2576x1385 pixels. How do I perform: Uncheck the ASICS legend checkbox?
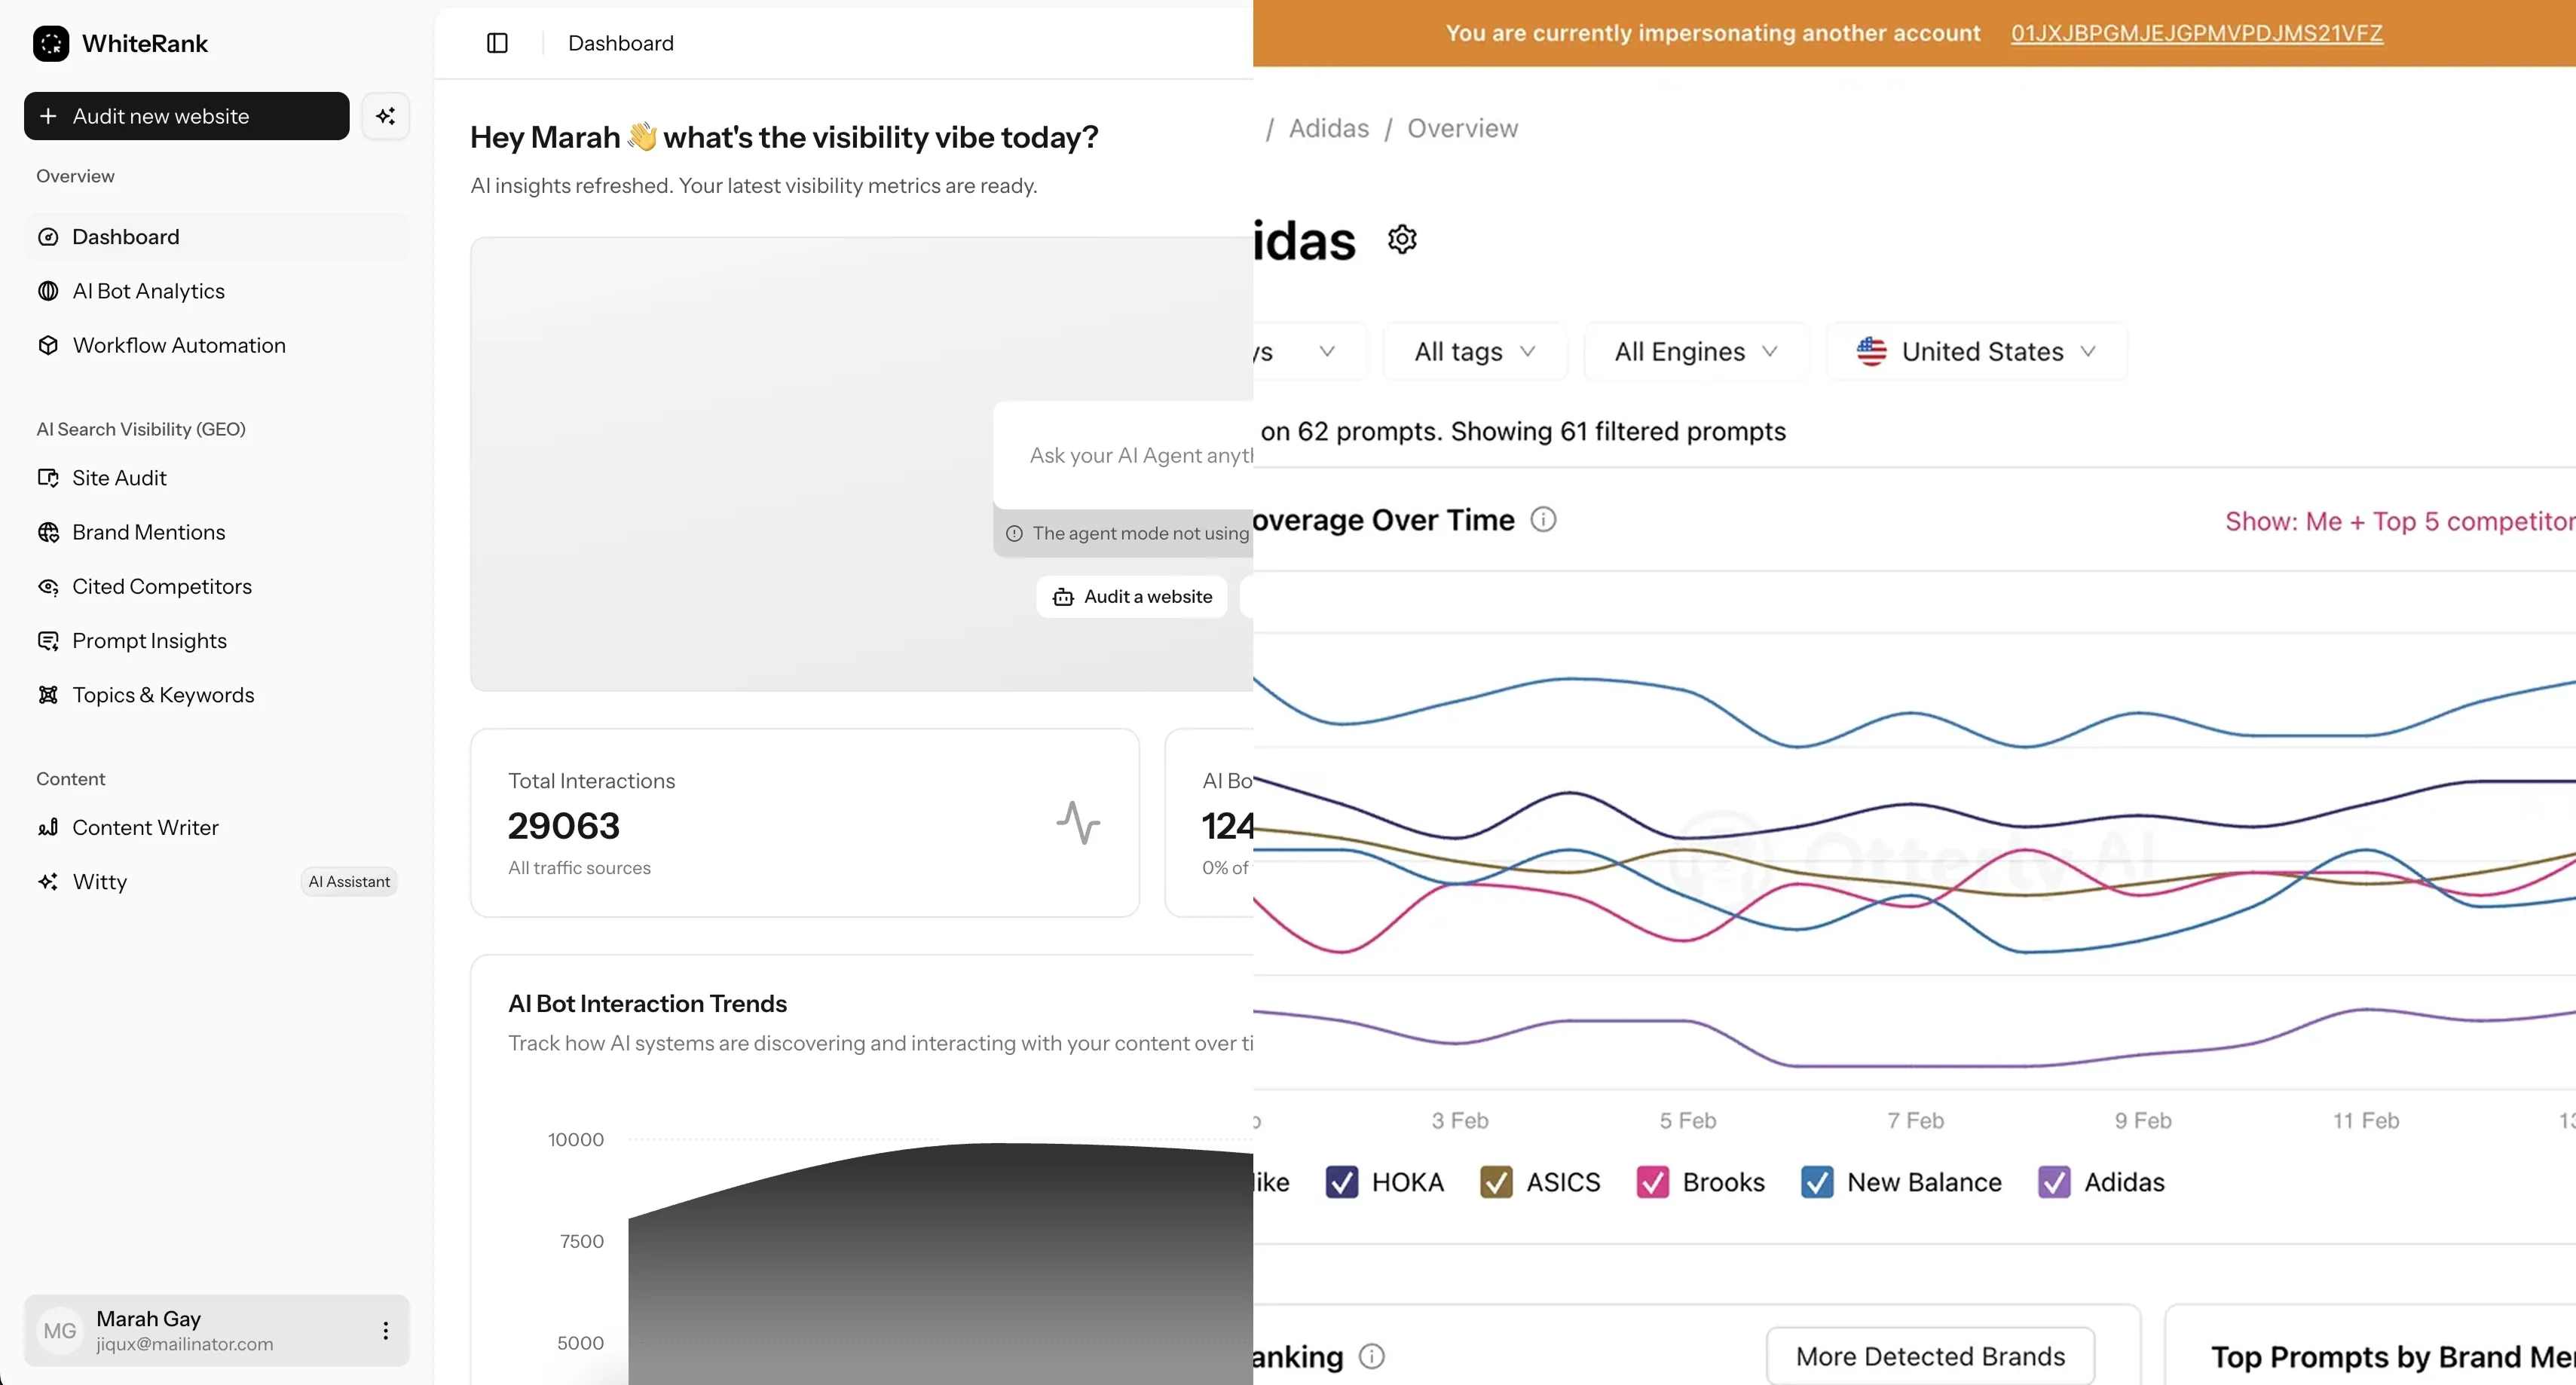click(1496, 1182)
